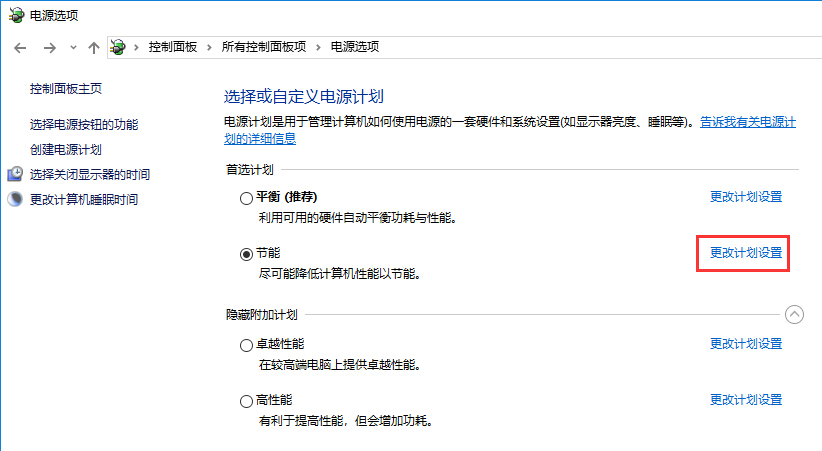Screen dimensions: 822x451
Task: Click the text 有利于提高性能，但会增加功耗
Action: (346, 421)
